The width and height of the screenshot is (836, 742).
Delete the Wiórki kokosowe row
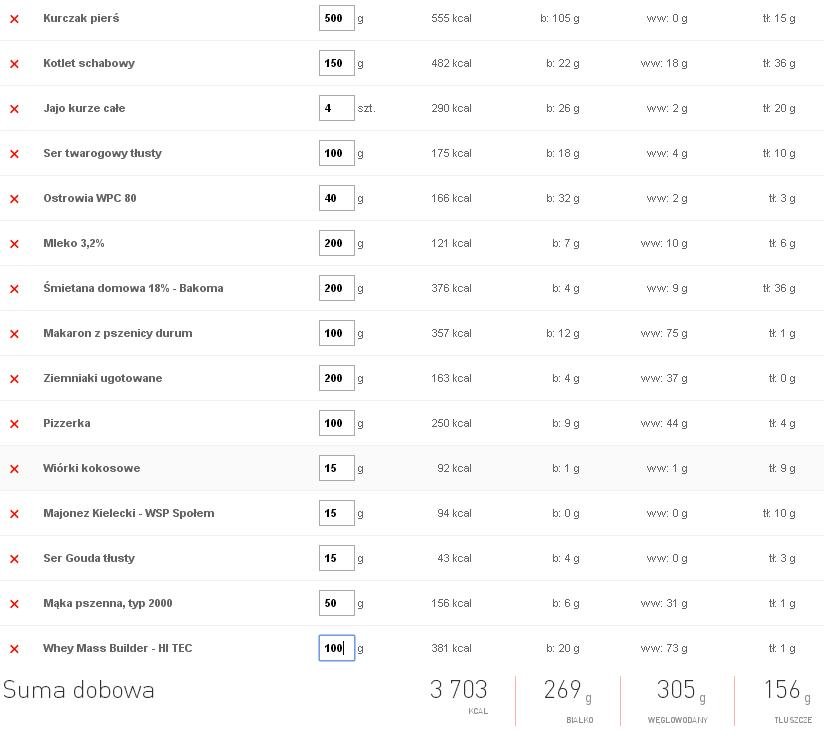pyautogui.click(x=14, y=469)
